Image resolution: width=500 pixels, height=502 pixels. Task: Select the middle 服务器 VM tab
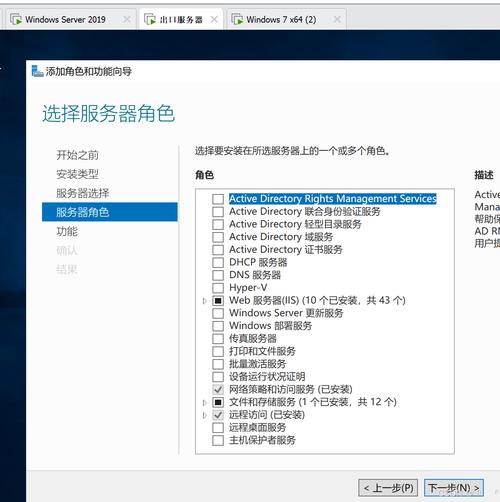pyautogui.click(x=181, y=20)
